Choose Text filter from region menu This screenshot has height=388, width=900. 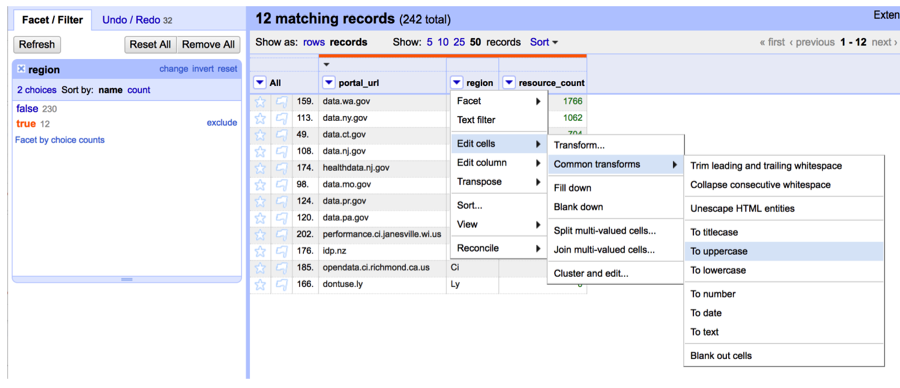coord(499,120)
